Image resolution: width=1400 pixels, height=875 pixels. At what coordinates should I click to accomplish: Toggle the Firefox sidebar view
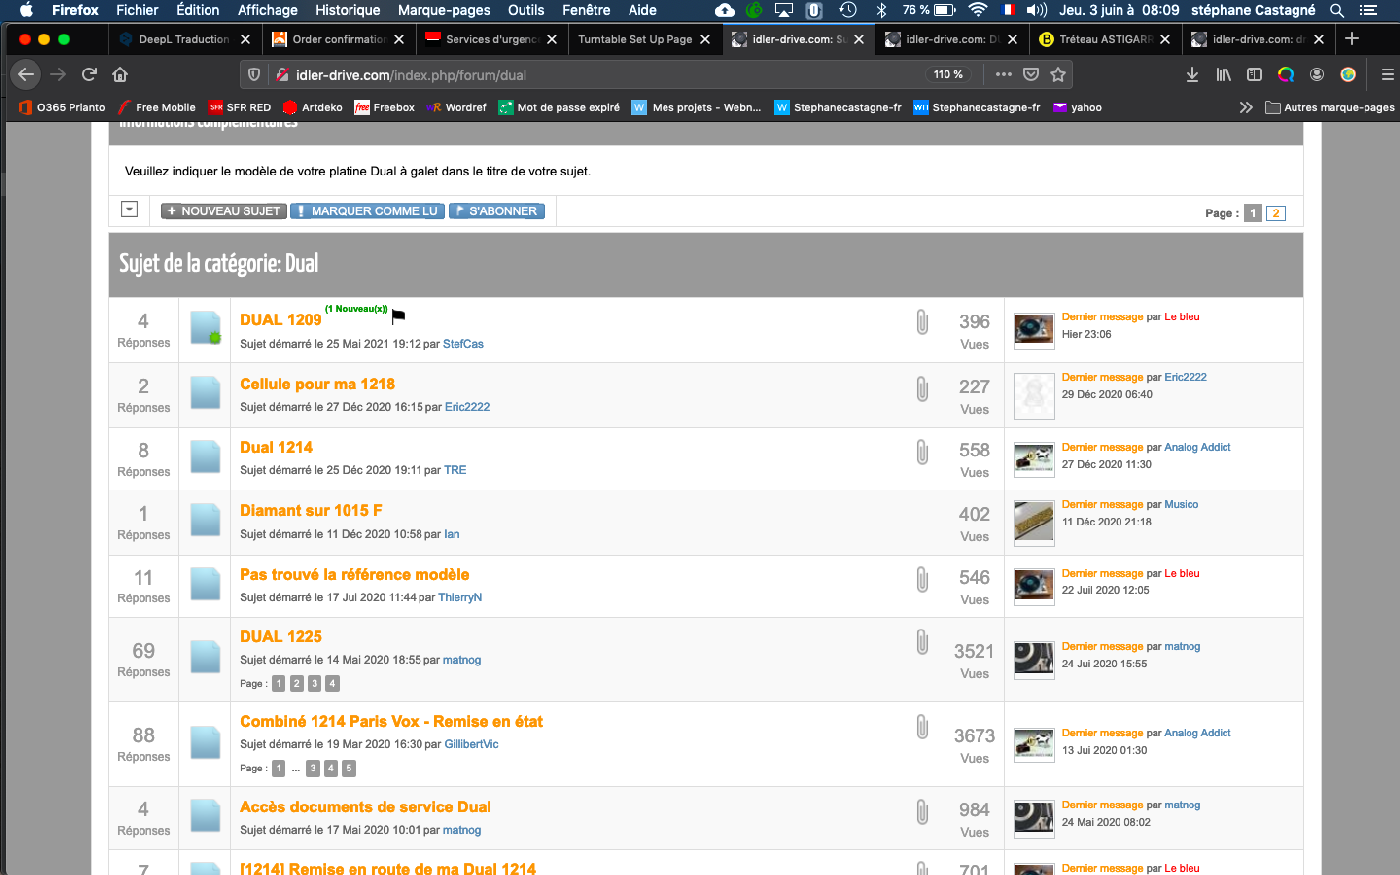(x=1254, y=75)
